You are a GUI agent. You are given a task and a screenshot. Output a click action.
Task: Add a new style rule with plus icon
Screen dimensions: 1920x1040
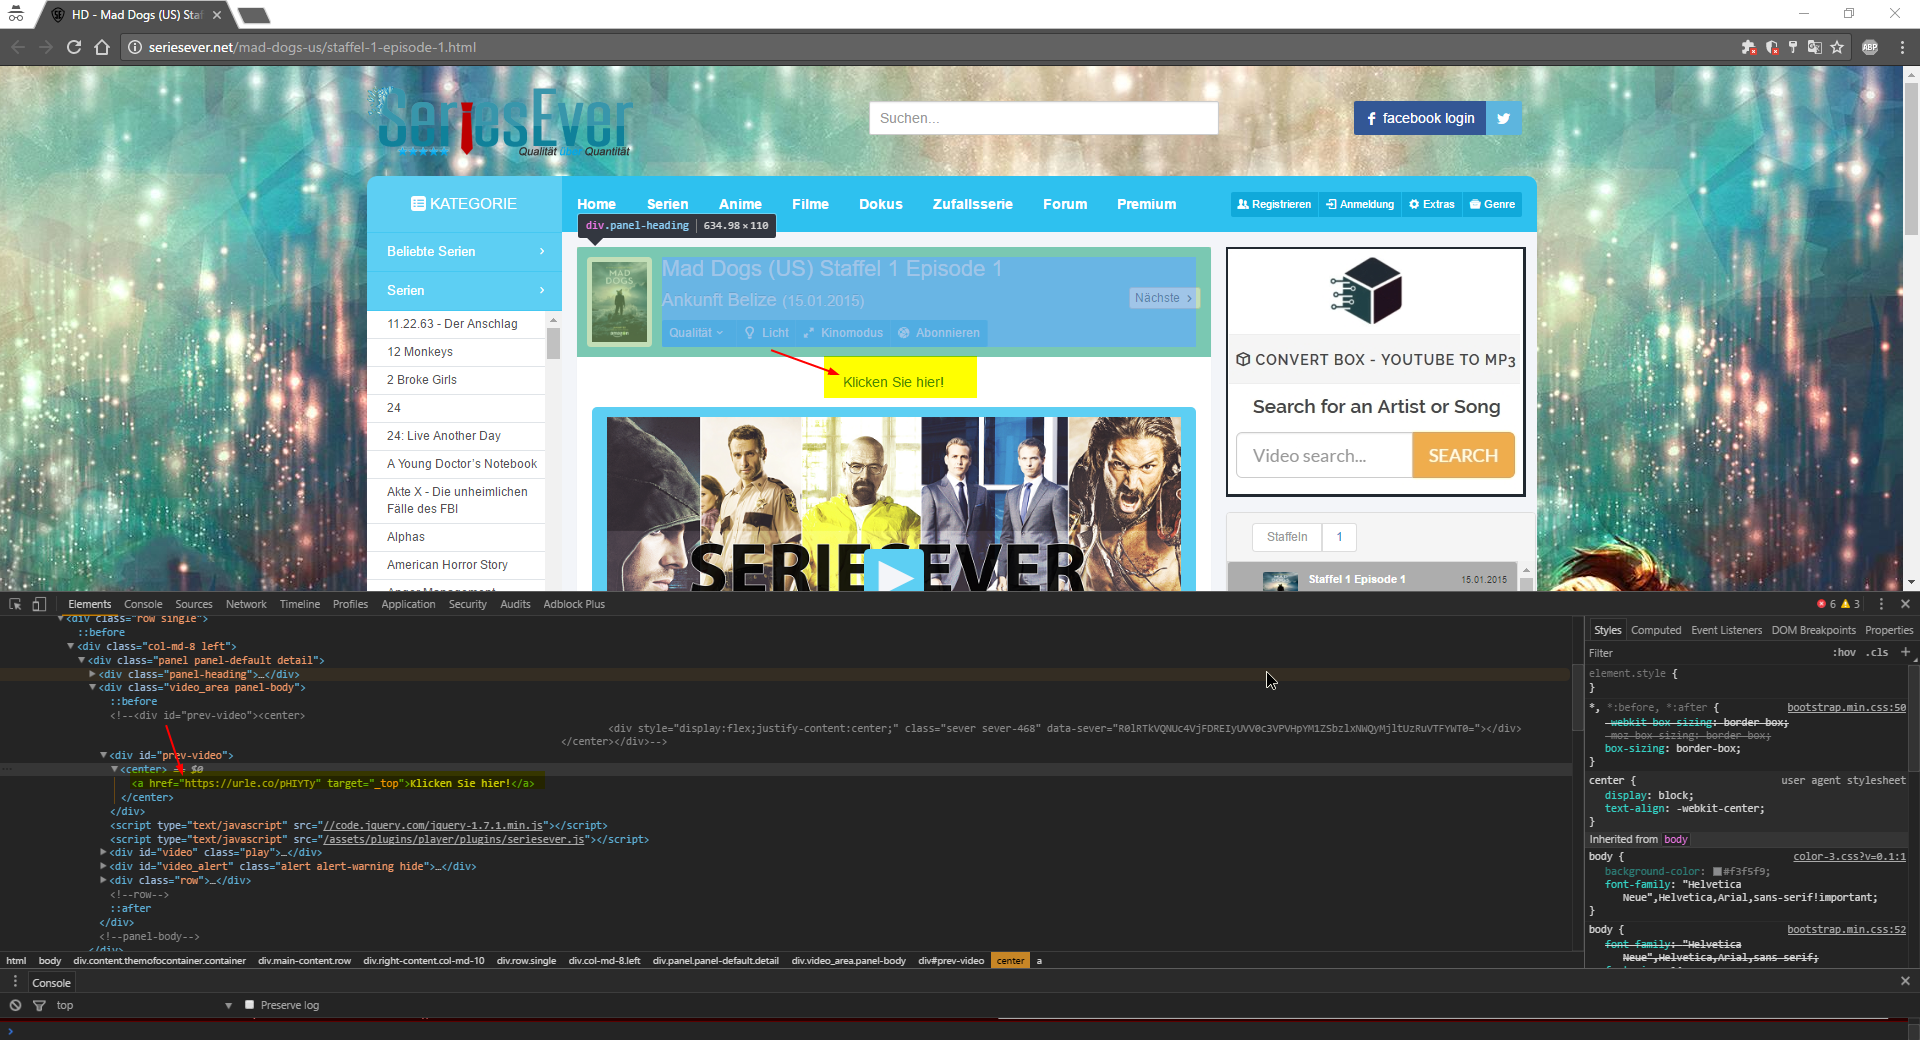tap(1905, 652)
